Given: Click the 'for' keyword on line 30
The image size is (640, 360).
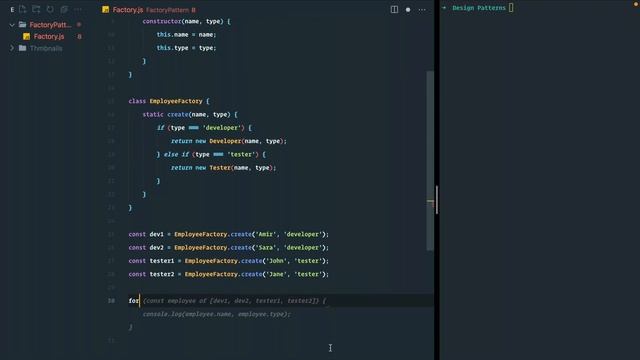Looking at the screenshot, I should [133, 301].
